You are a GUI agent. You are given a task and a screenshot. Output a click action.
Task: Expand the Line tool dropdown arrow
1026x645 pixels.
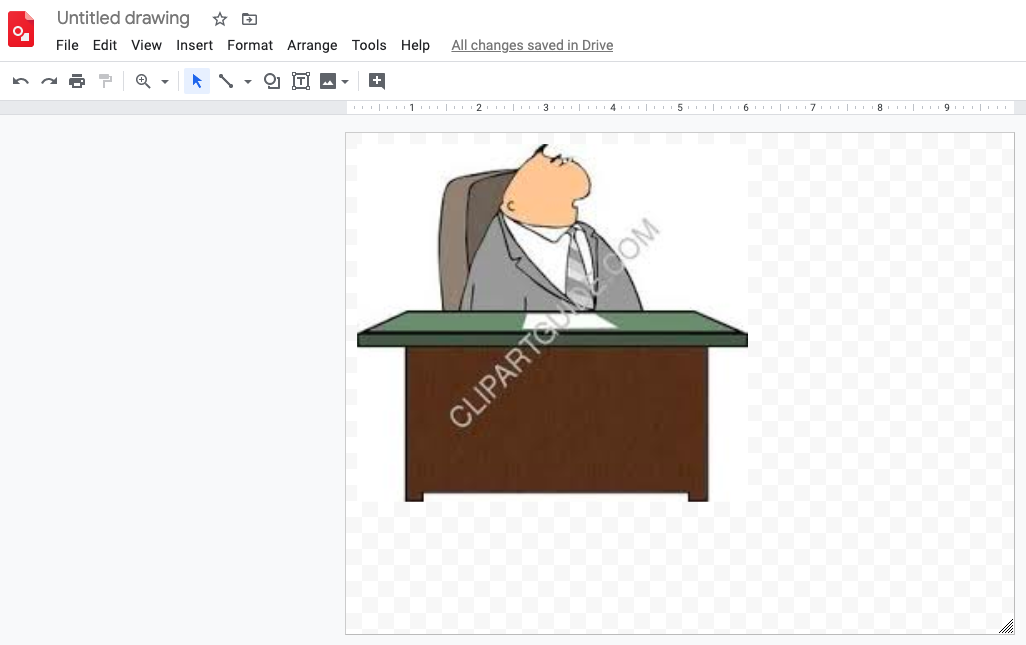click(x=248, y=82)
